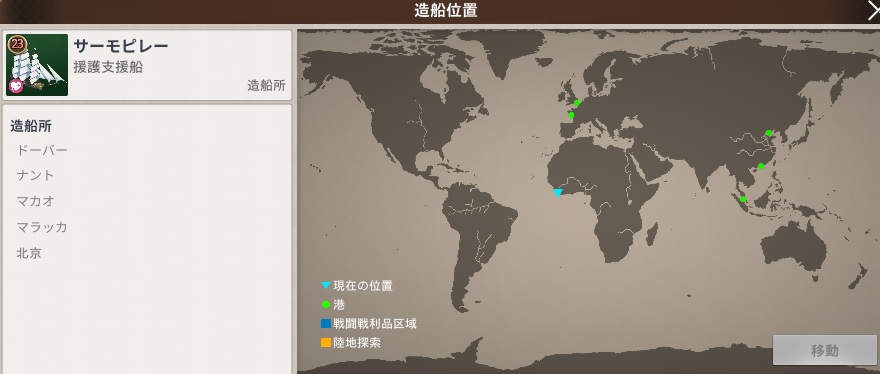Click the orange 陸地探索 legend swatch
The height and width of the screenshot is (374, 880).
(326, 343)
